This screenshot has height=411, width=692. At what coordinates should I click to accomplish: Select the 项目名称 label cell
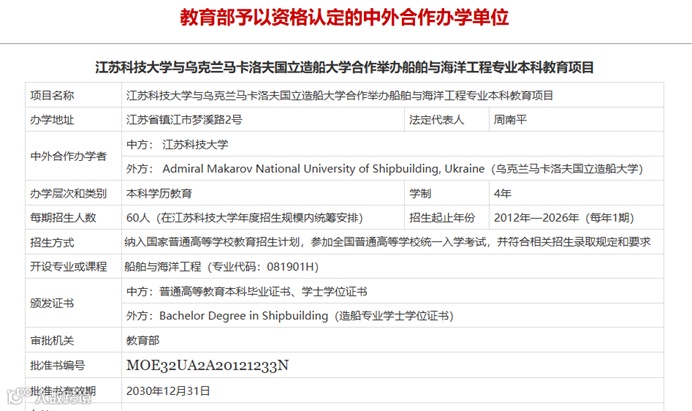73,95
